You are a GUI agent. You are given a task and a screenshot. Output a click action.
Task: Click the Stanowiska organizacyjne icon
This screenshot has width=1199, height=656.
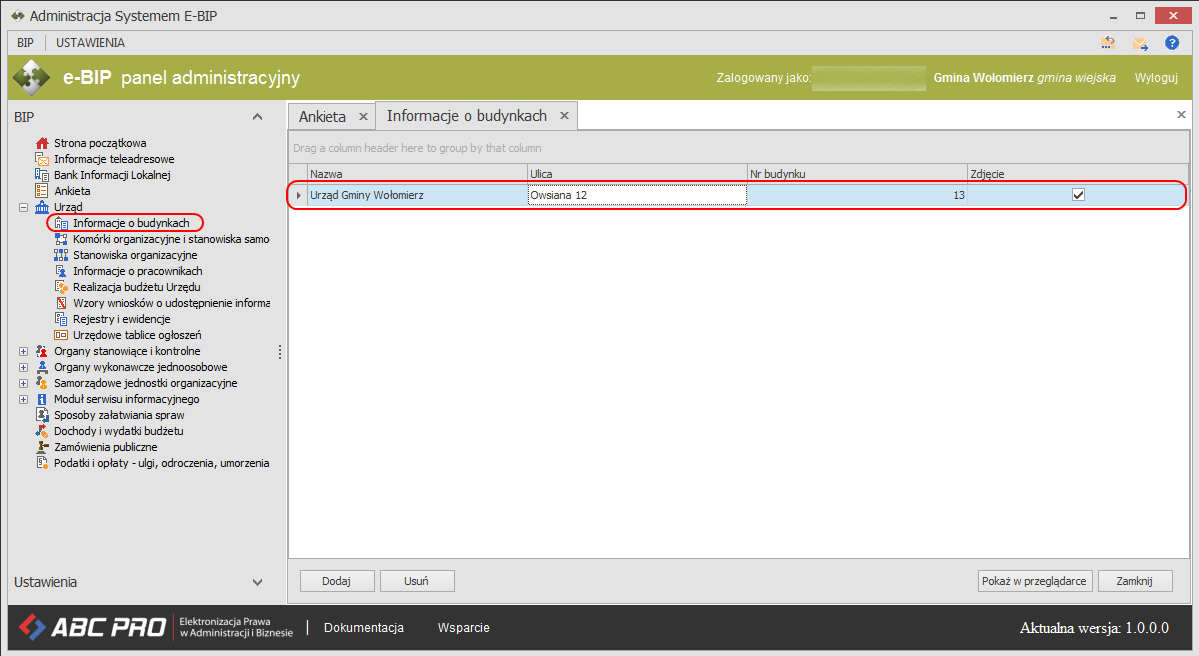click(x=61, y=255)
